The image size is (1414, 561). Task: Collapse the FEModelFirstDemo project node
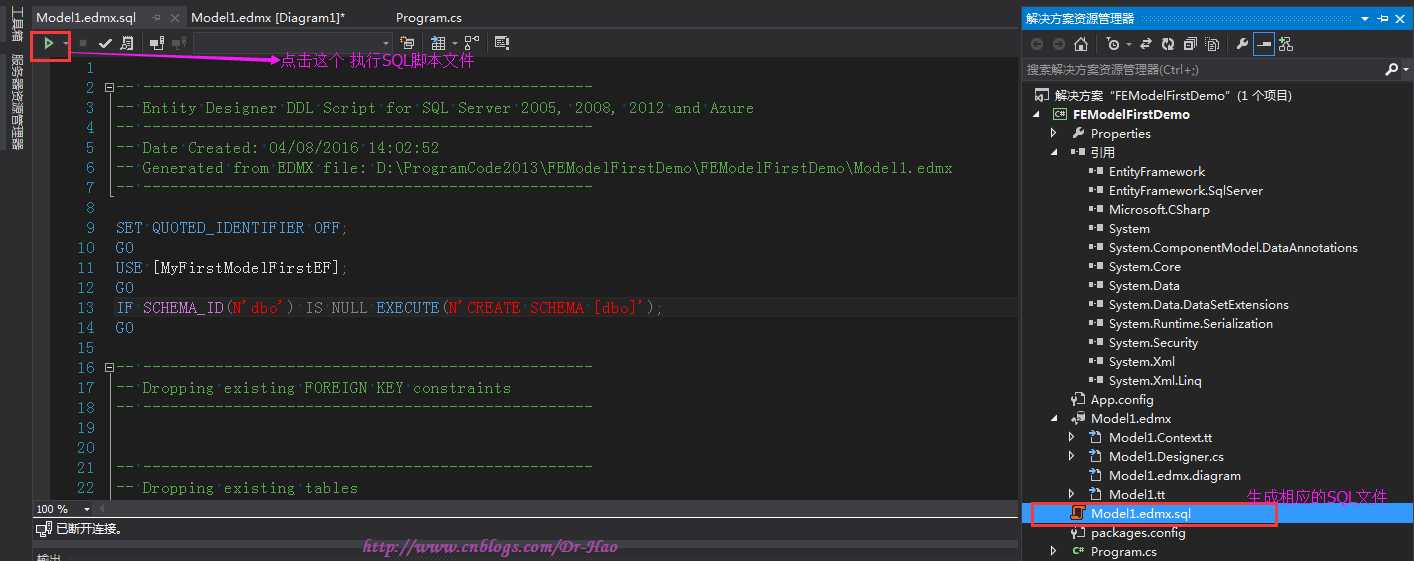pyautogui.click(x=1037, y=114)
